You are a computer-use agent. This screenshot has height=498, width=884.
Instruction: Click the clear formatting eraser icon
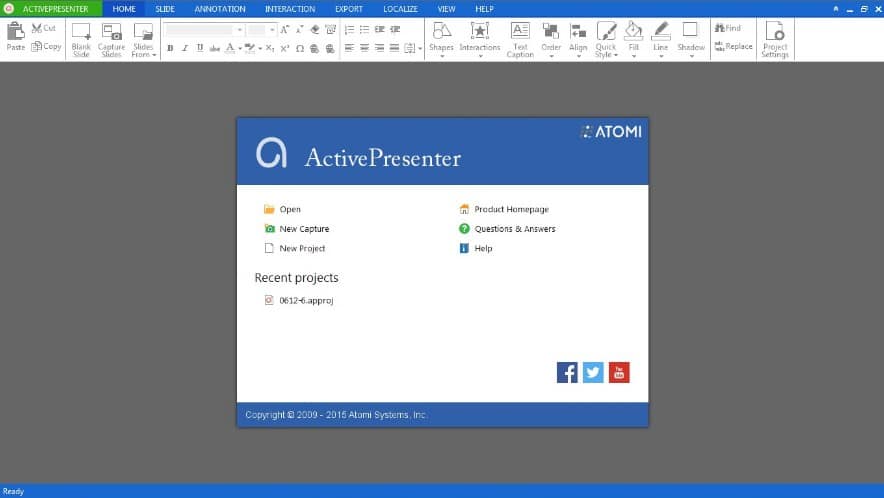[x=315, y=29]
